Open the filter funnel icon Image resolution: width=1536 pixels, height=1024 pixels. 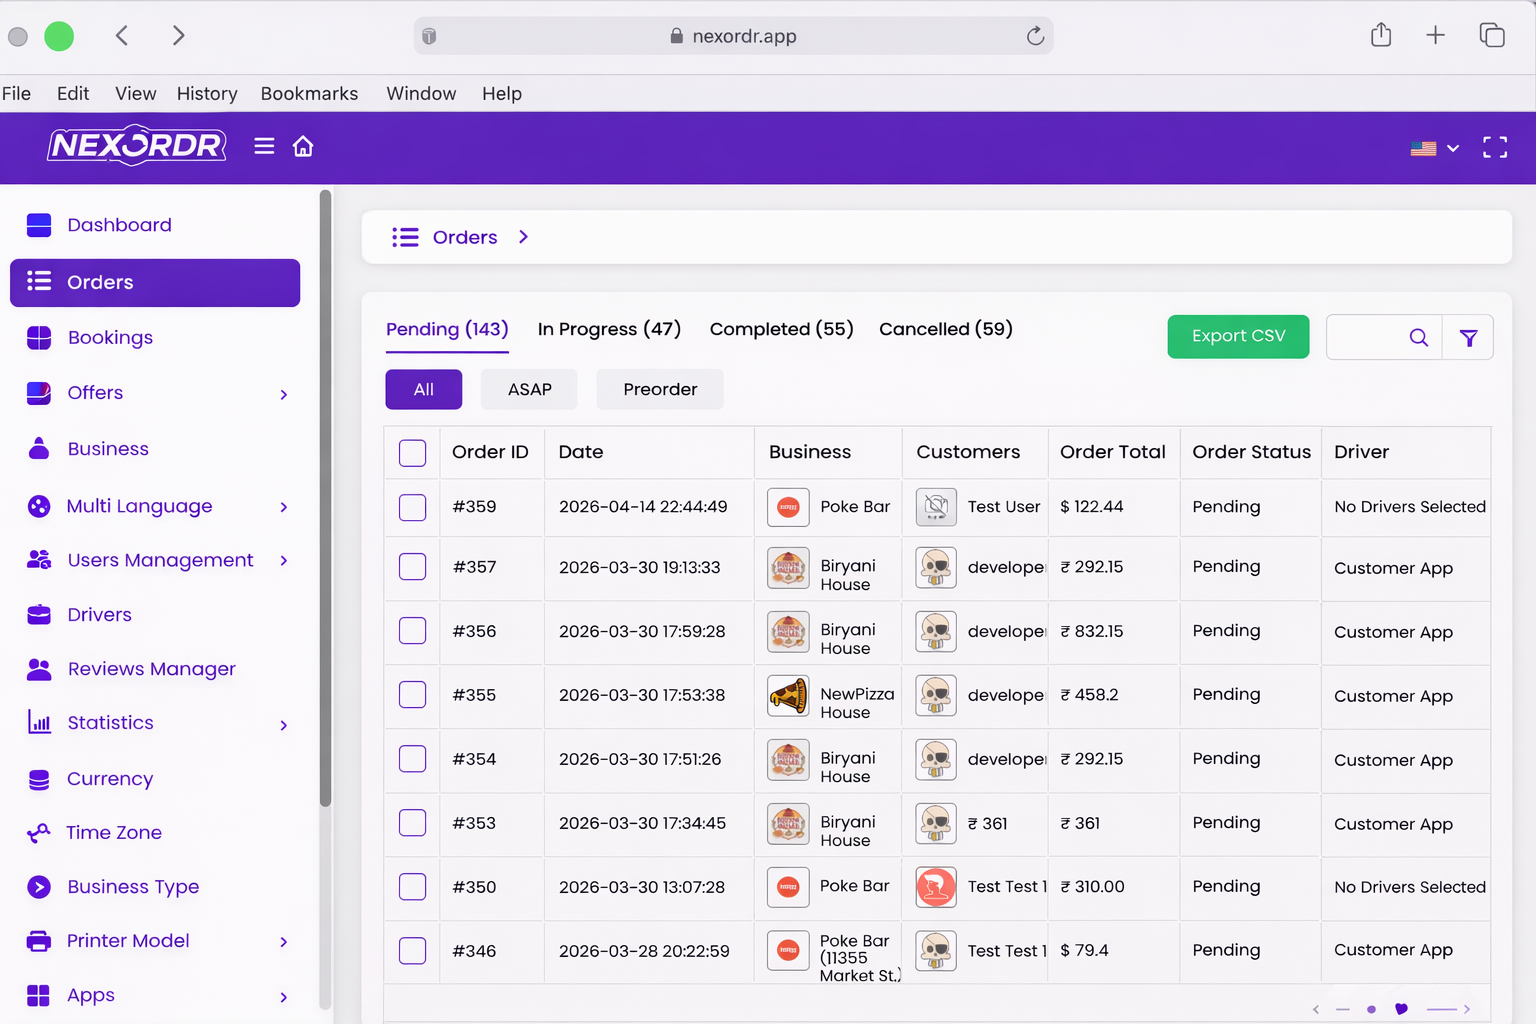coord(1468,338)
